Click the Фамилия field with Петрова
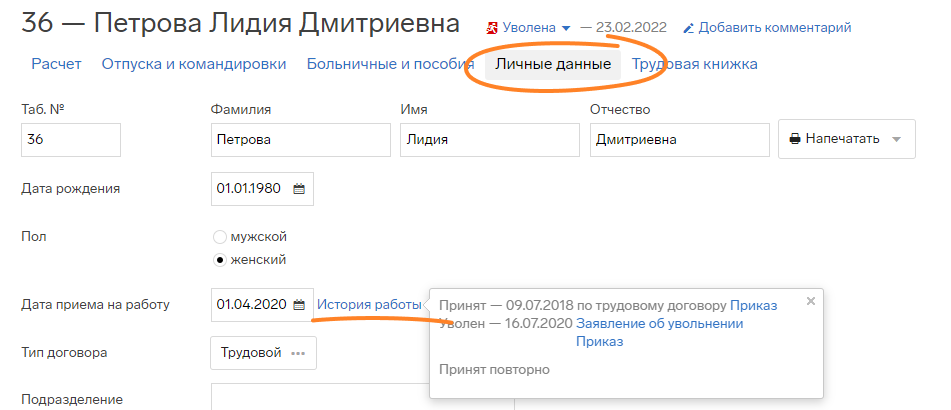The width and height of the screenshot is (951, 410). 301,139
